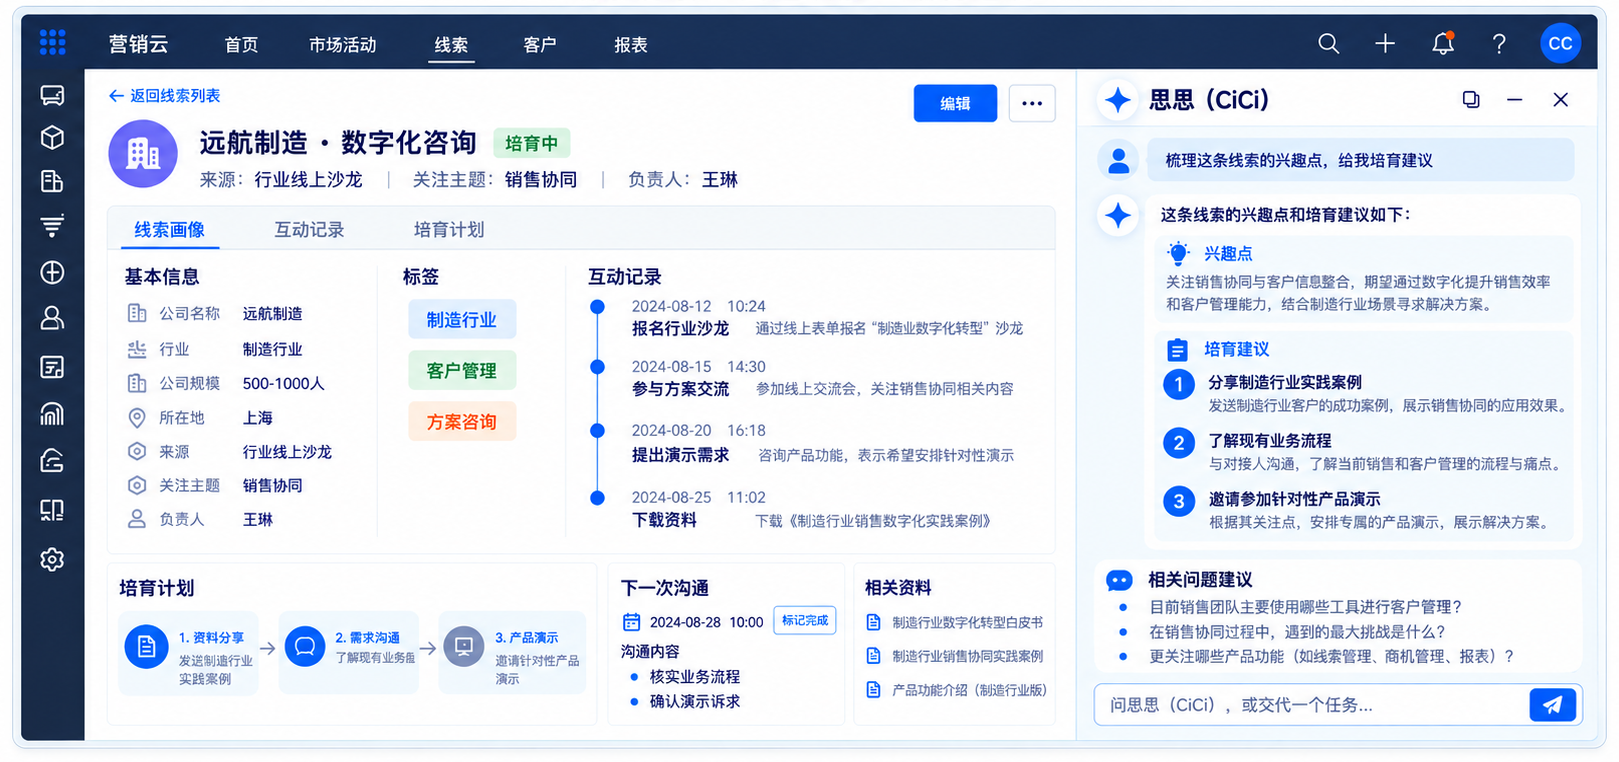Open 市场活动 in top navigation

tap(343, 45)
